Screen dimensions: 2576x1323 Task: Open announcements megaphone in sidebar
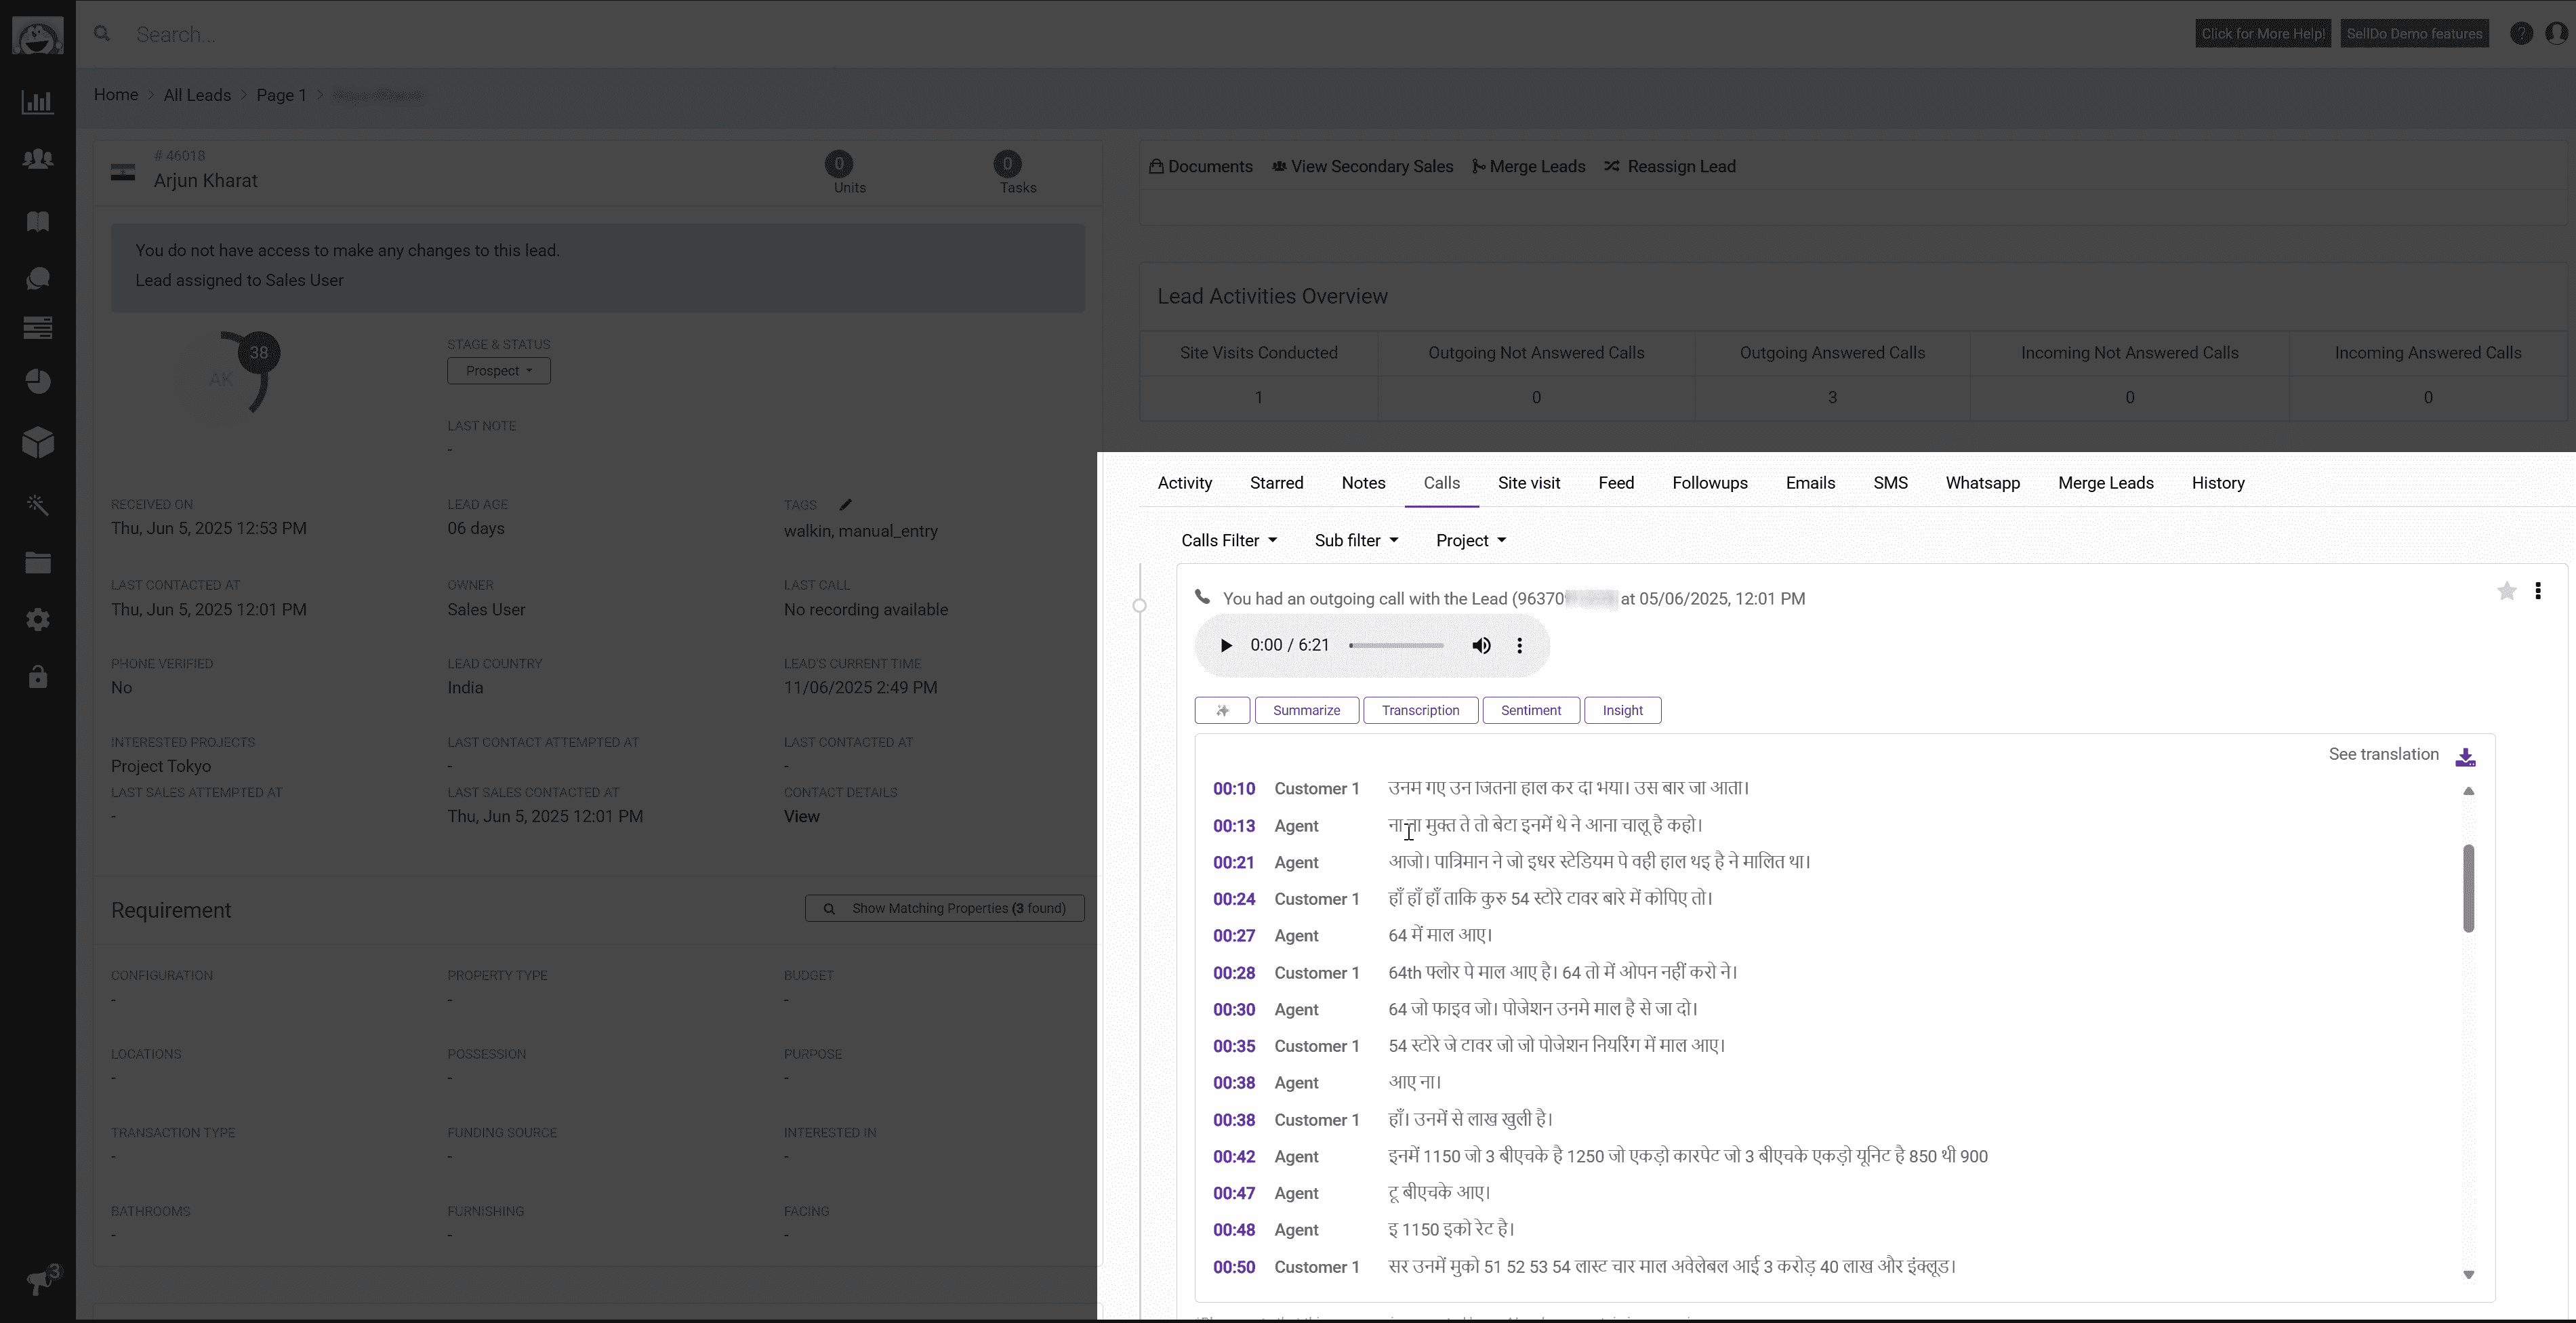click(38, 1281)
